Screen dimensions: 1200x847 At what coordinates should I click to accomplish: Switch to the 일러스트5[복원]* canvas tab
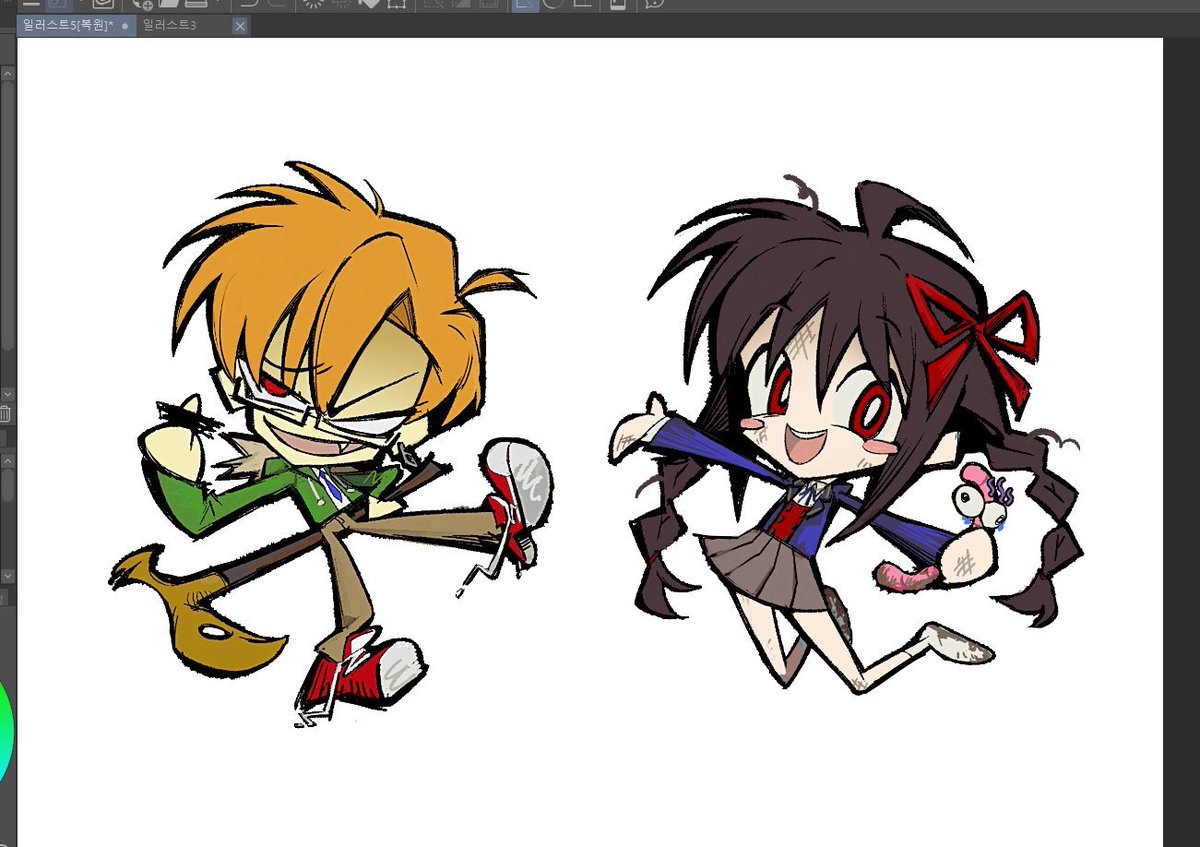[75, 25]
